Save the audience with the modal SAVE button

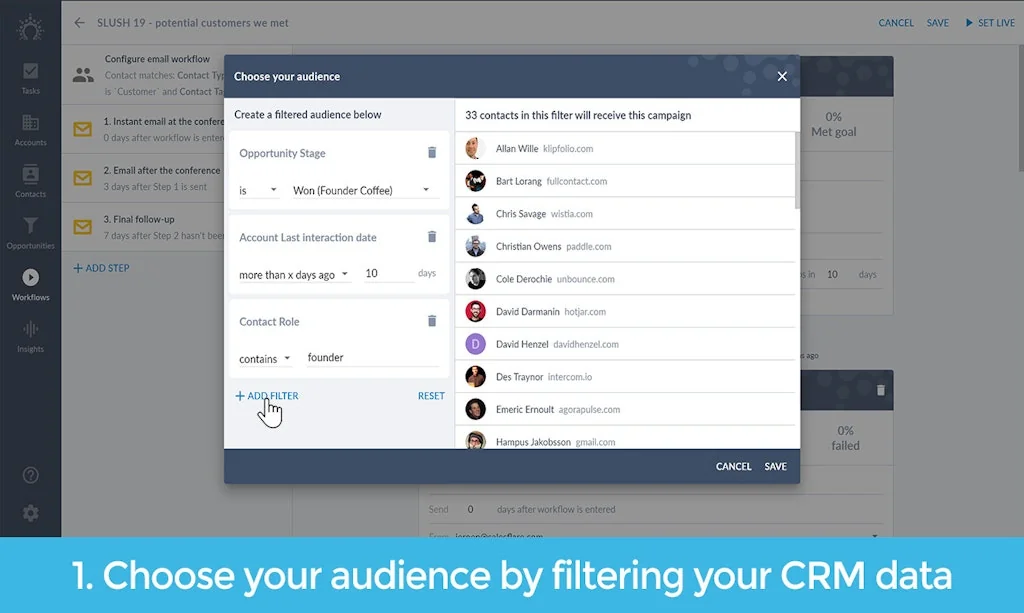[775, 466]
